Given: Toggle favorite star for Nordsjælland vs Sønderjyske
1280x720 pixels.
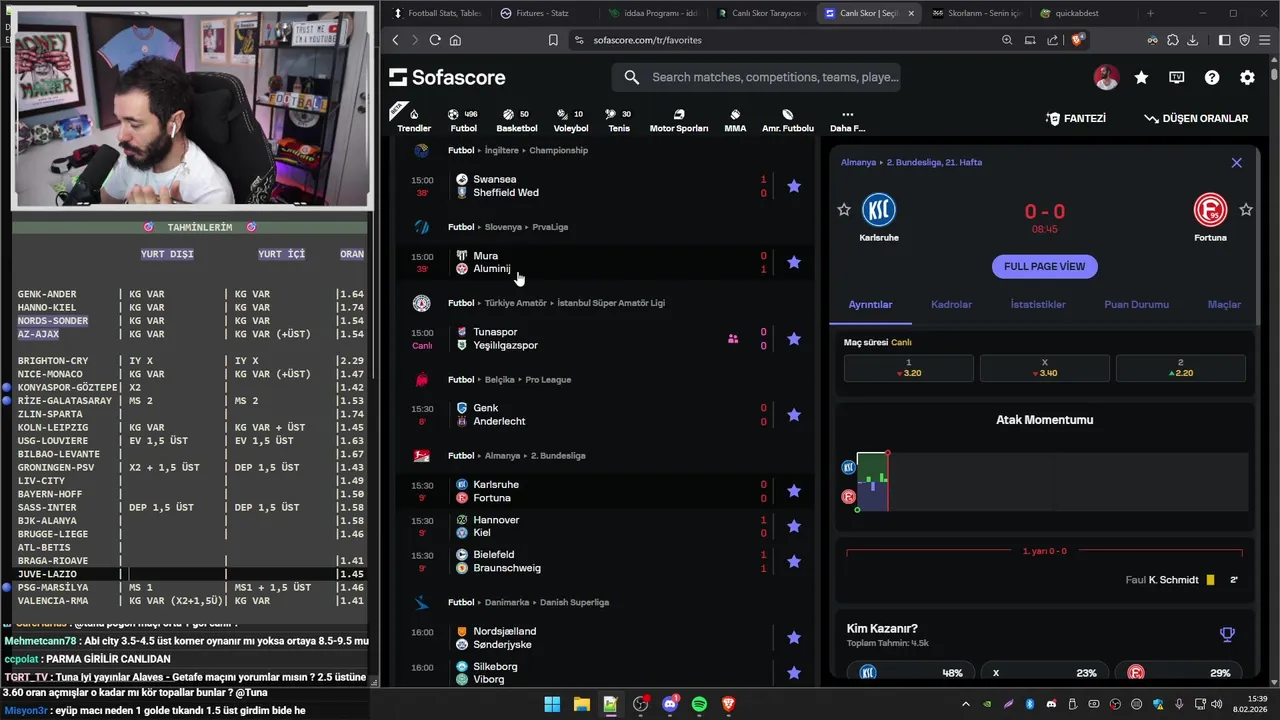Looking at the screenshot, I should pyautogui.click(x=794, y=638).
